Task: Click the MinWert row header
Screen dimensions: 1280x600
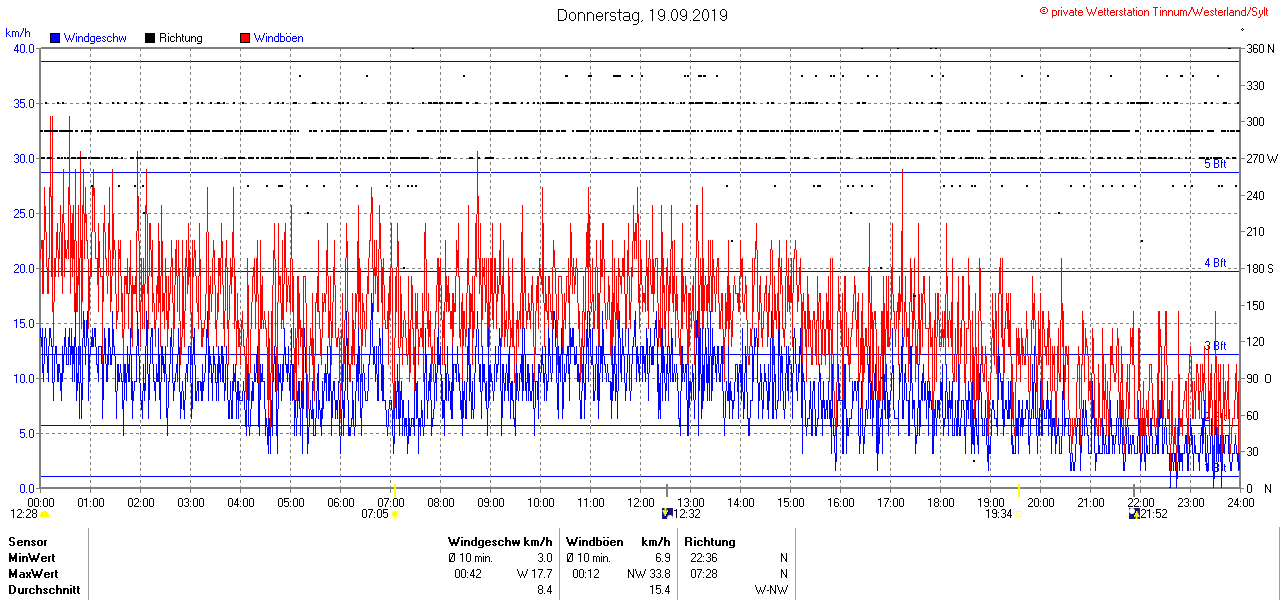Action: click(x=32, y=557)
